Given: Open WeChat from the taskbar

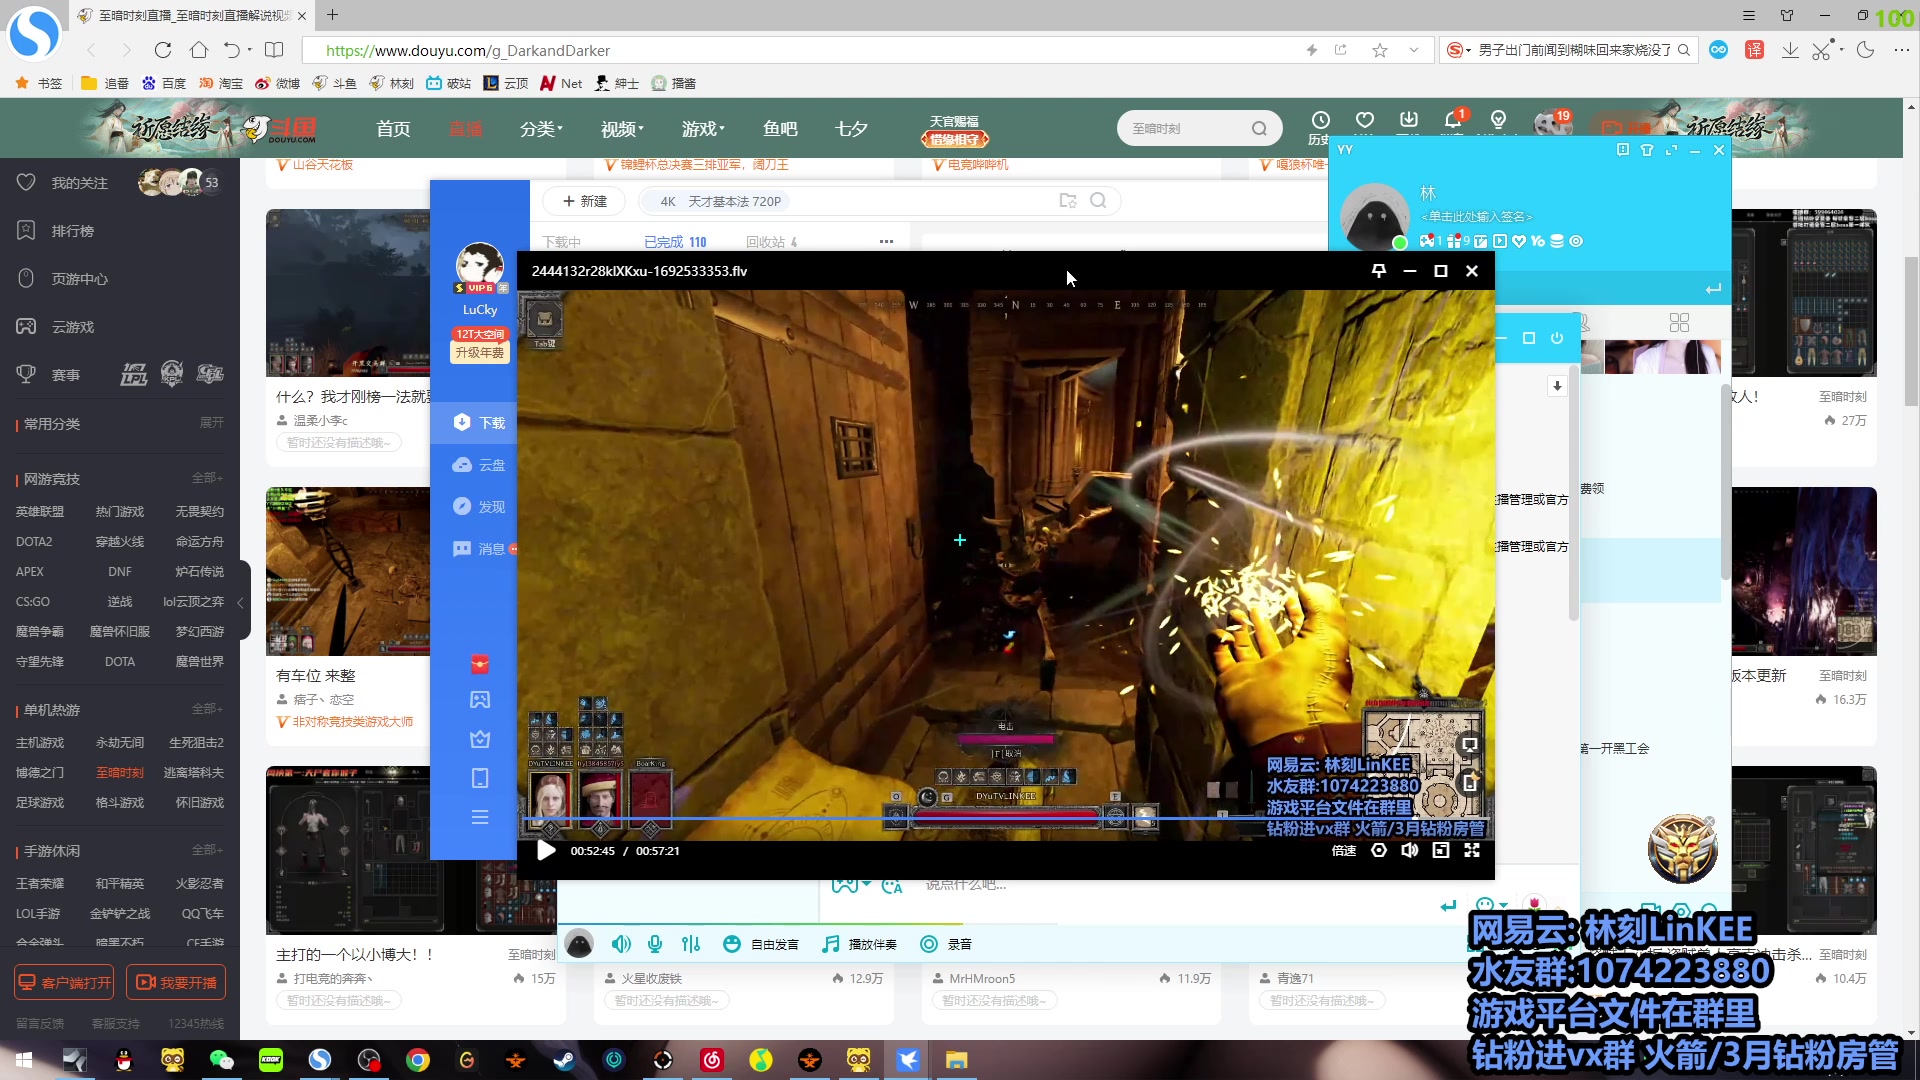Looking at the screenshot, I should tap(221, 1060).
